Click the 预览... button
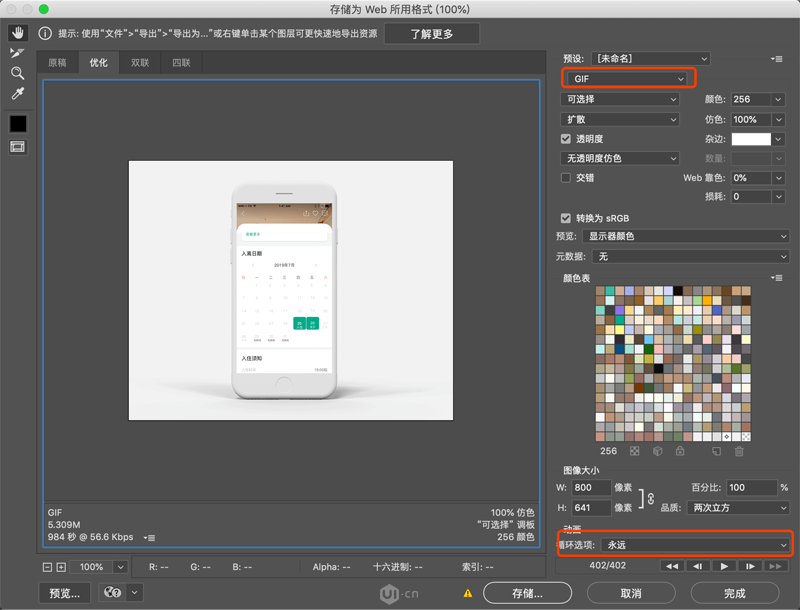800x610 pixels. click(x=64, y=593)
